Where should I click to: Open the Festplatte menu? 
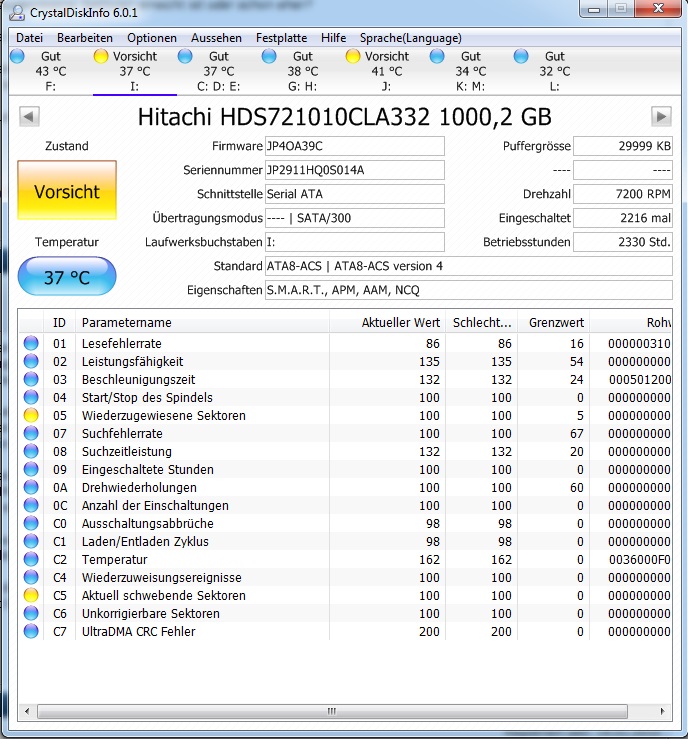tap(281, 38)
